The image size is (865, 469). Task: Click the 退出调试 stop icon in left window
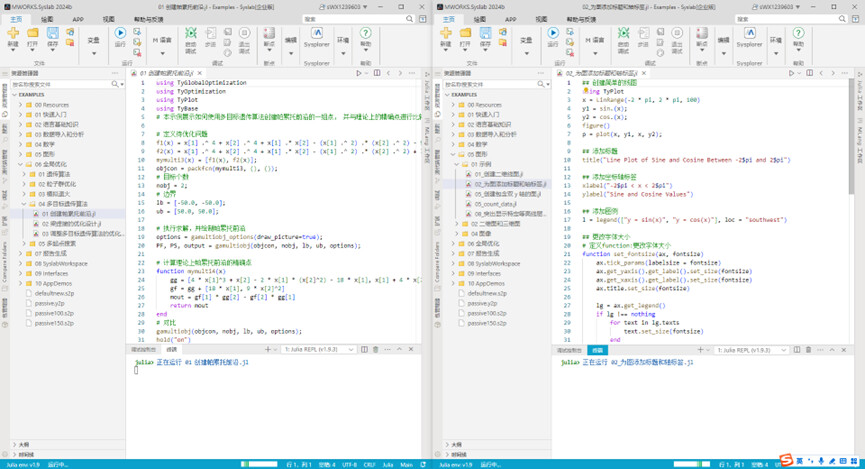pyautogui.click(x=244, y=33)
